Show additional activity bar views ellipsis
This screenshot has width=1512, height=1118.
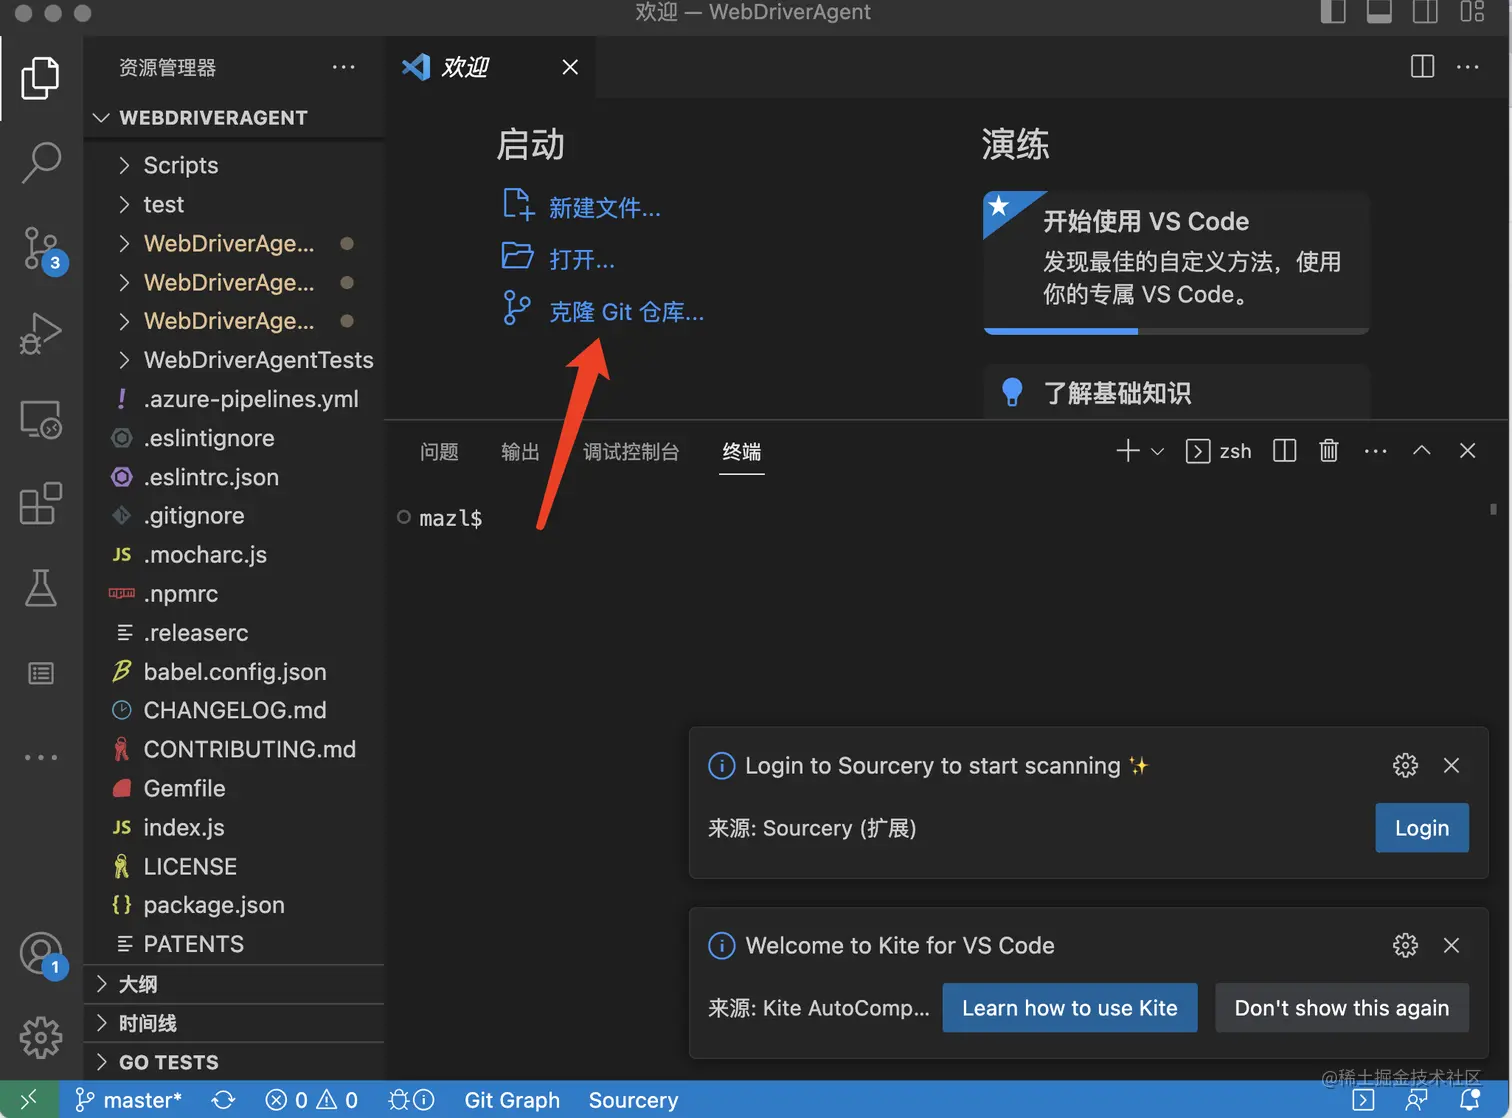tap(41, 757)
